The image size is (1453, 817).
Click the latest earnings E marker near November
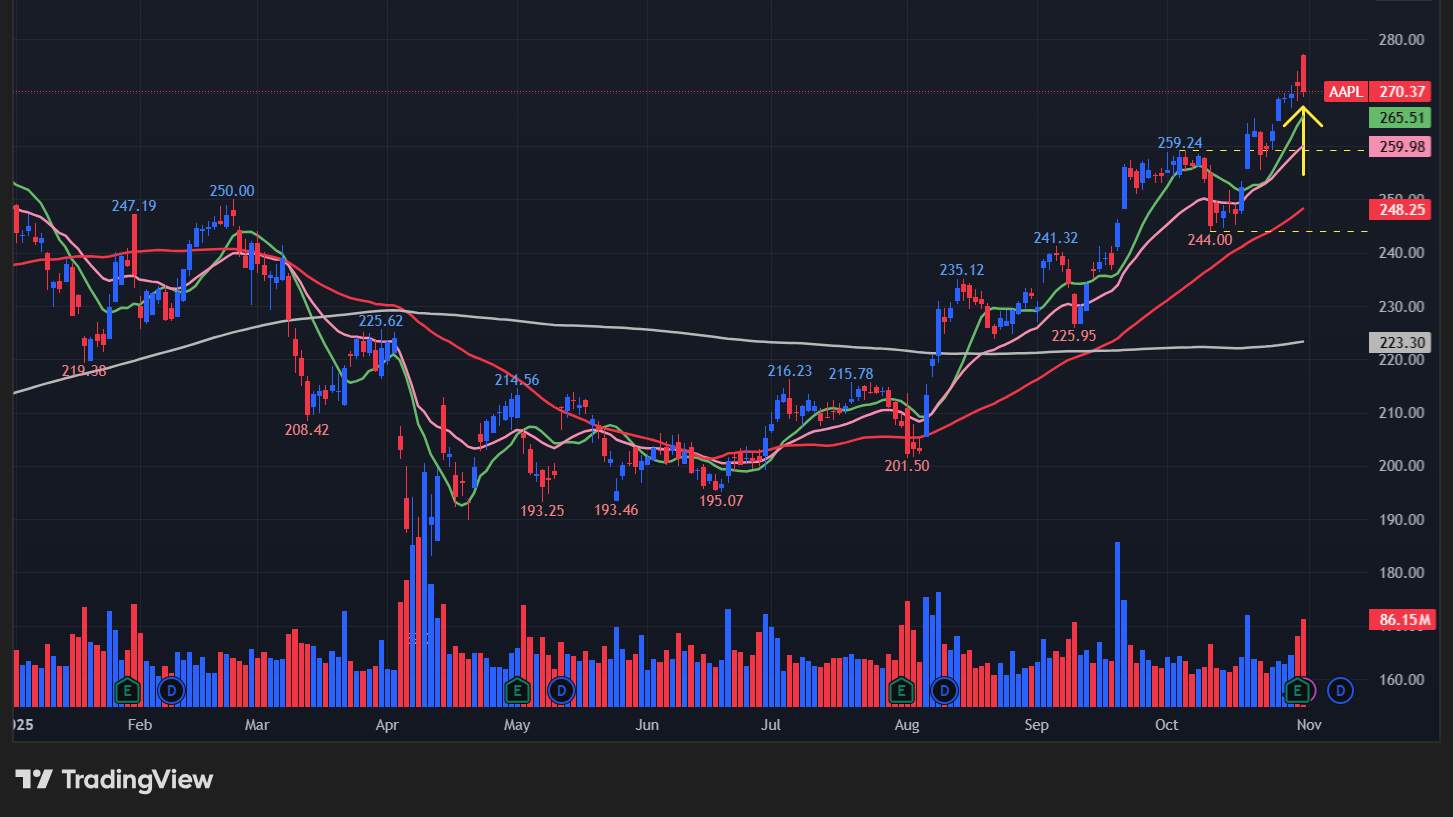pos(1298,690)
